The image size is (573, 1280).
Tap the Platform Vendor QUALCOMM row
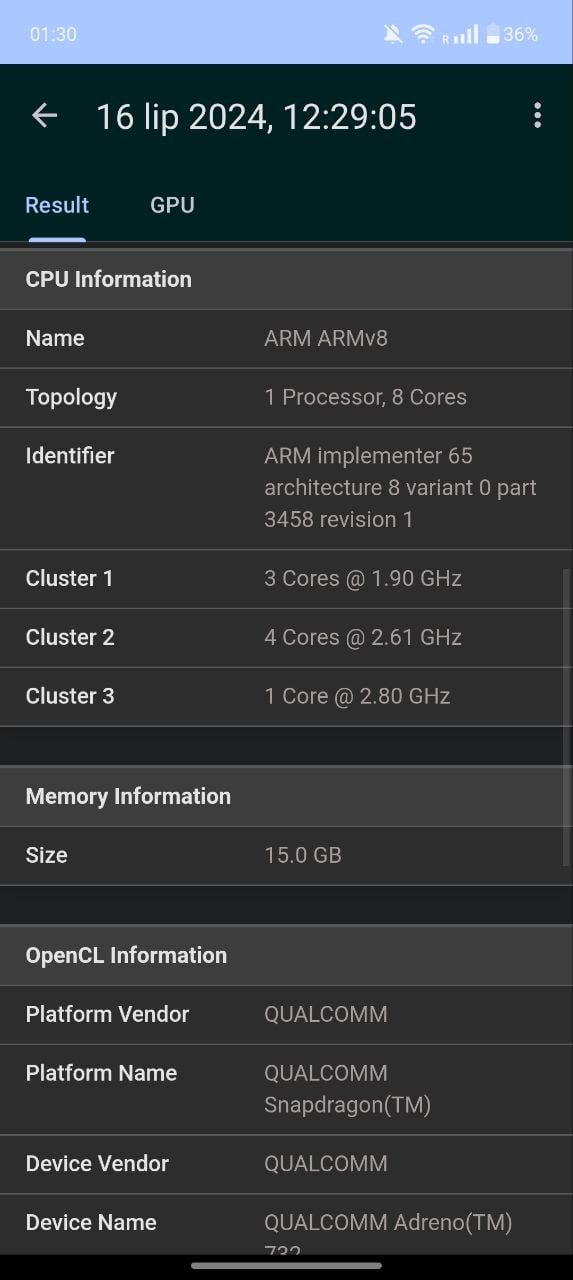coord(286,1015)
